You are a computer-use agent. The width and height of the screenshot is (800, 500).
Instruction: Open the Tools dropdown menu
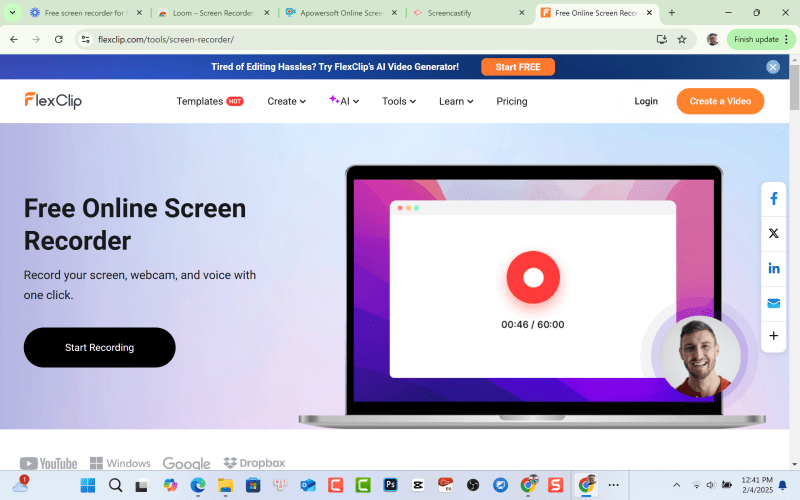click(398, 101)
